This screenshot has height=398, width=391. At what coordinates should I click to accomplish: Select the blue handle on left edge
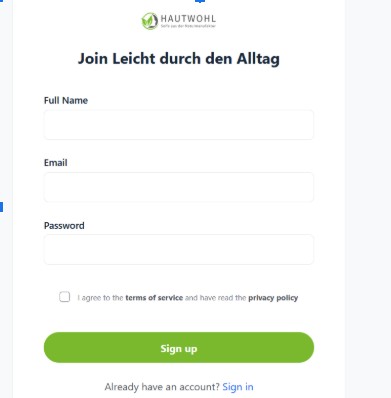[1, 207]
